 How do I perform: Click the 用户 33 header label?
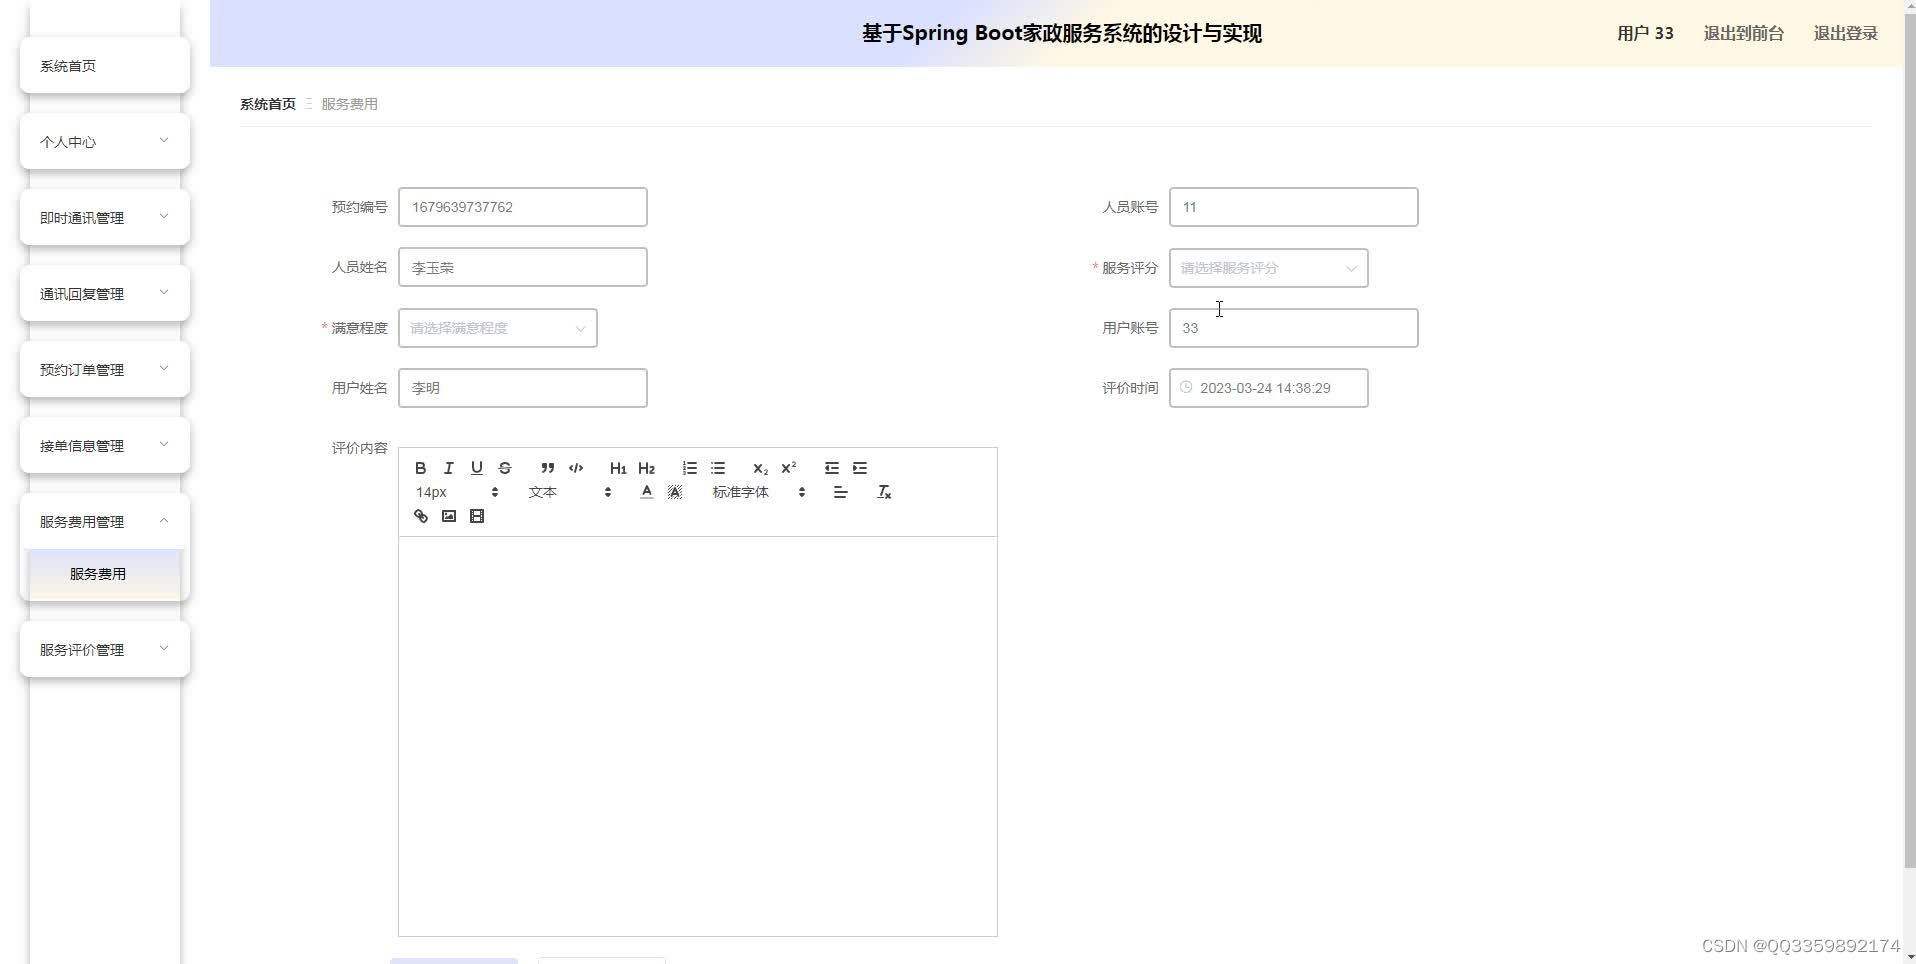pyautogui.click(x=1645, y=33)
